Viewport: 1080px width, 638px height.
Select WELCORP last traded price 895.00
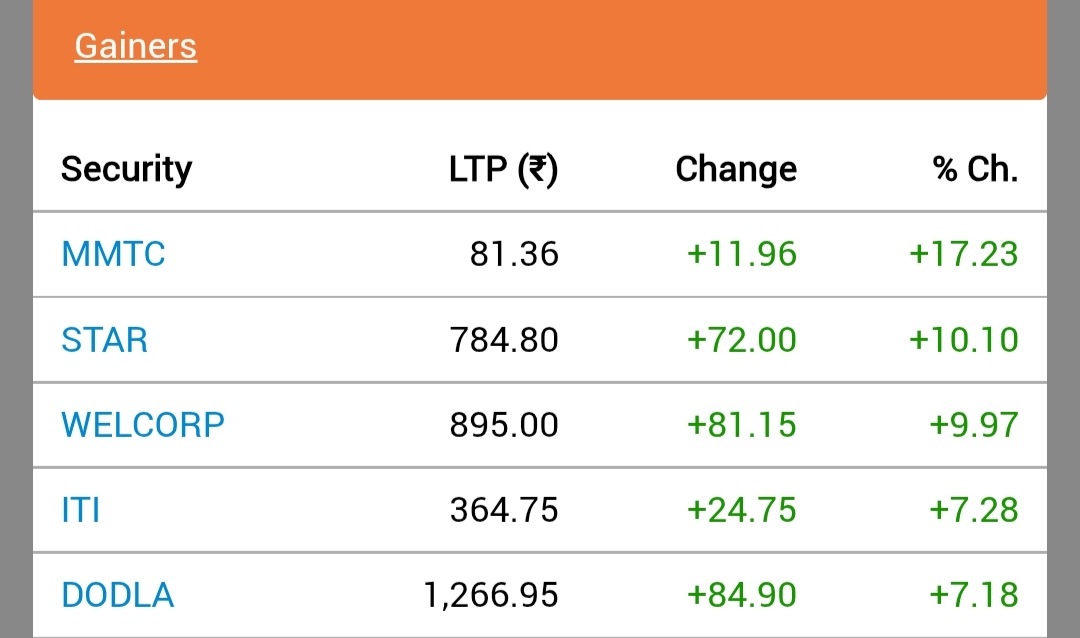point(504,425)
